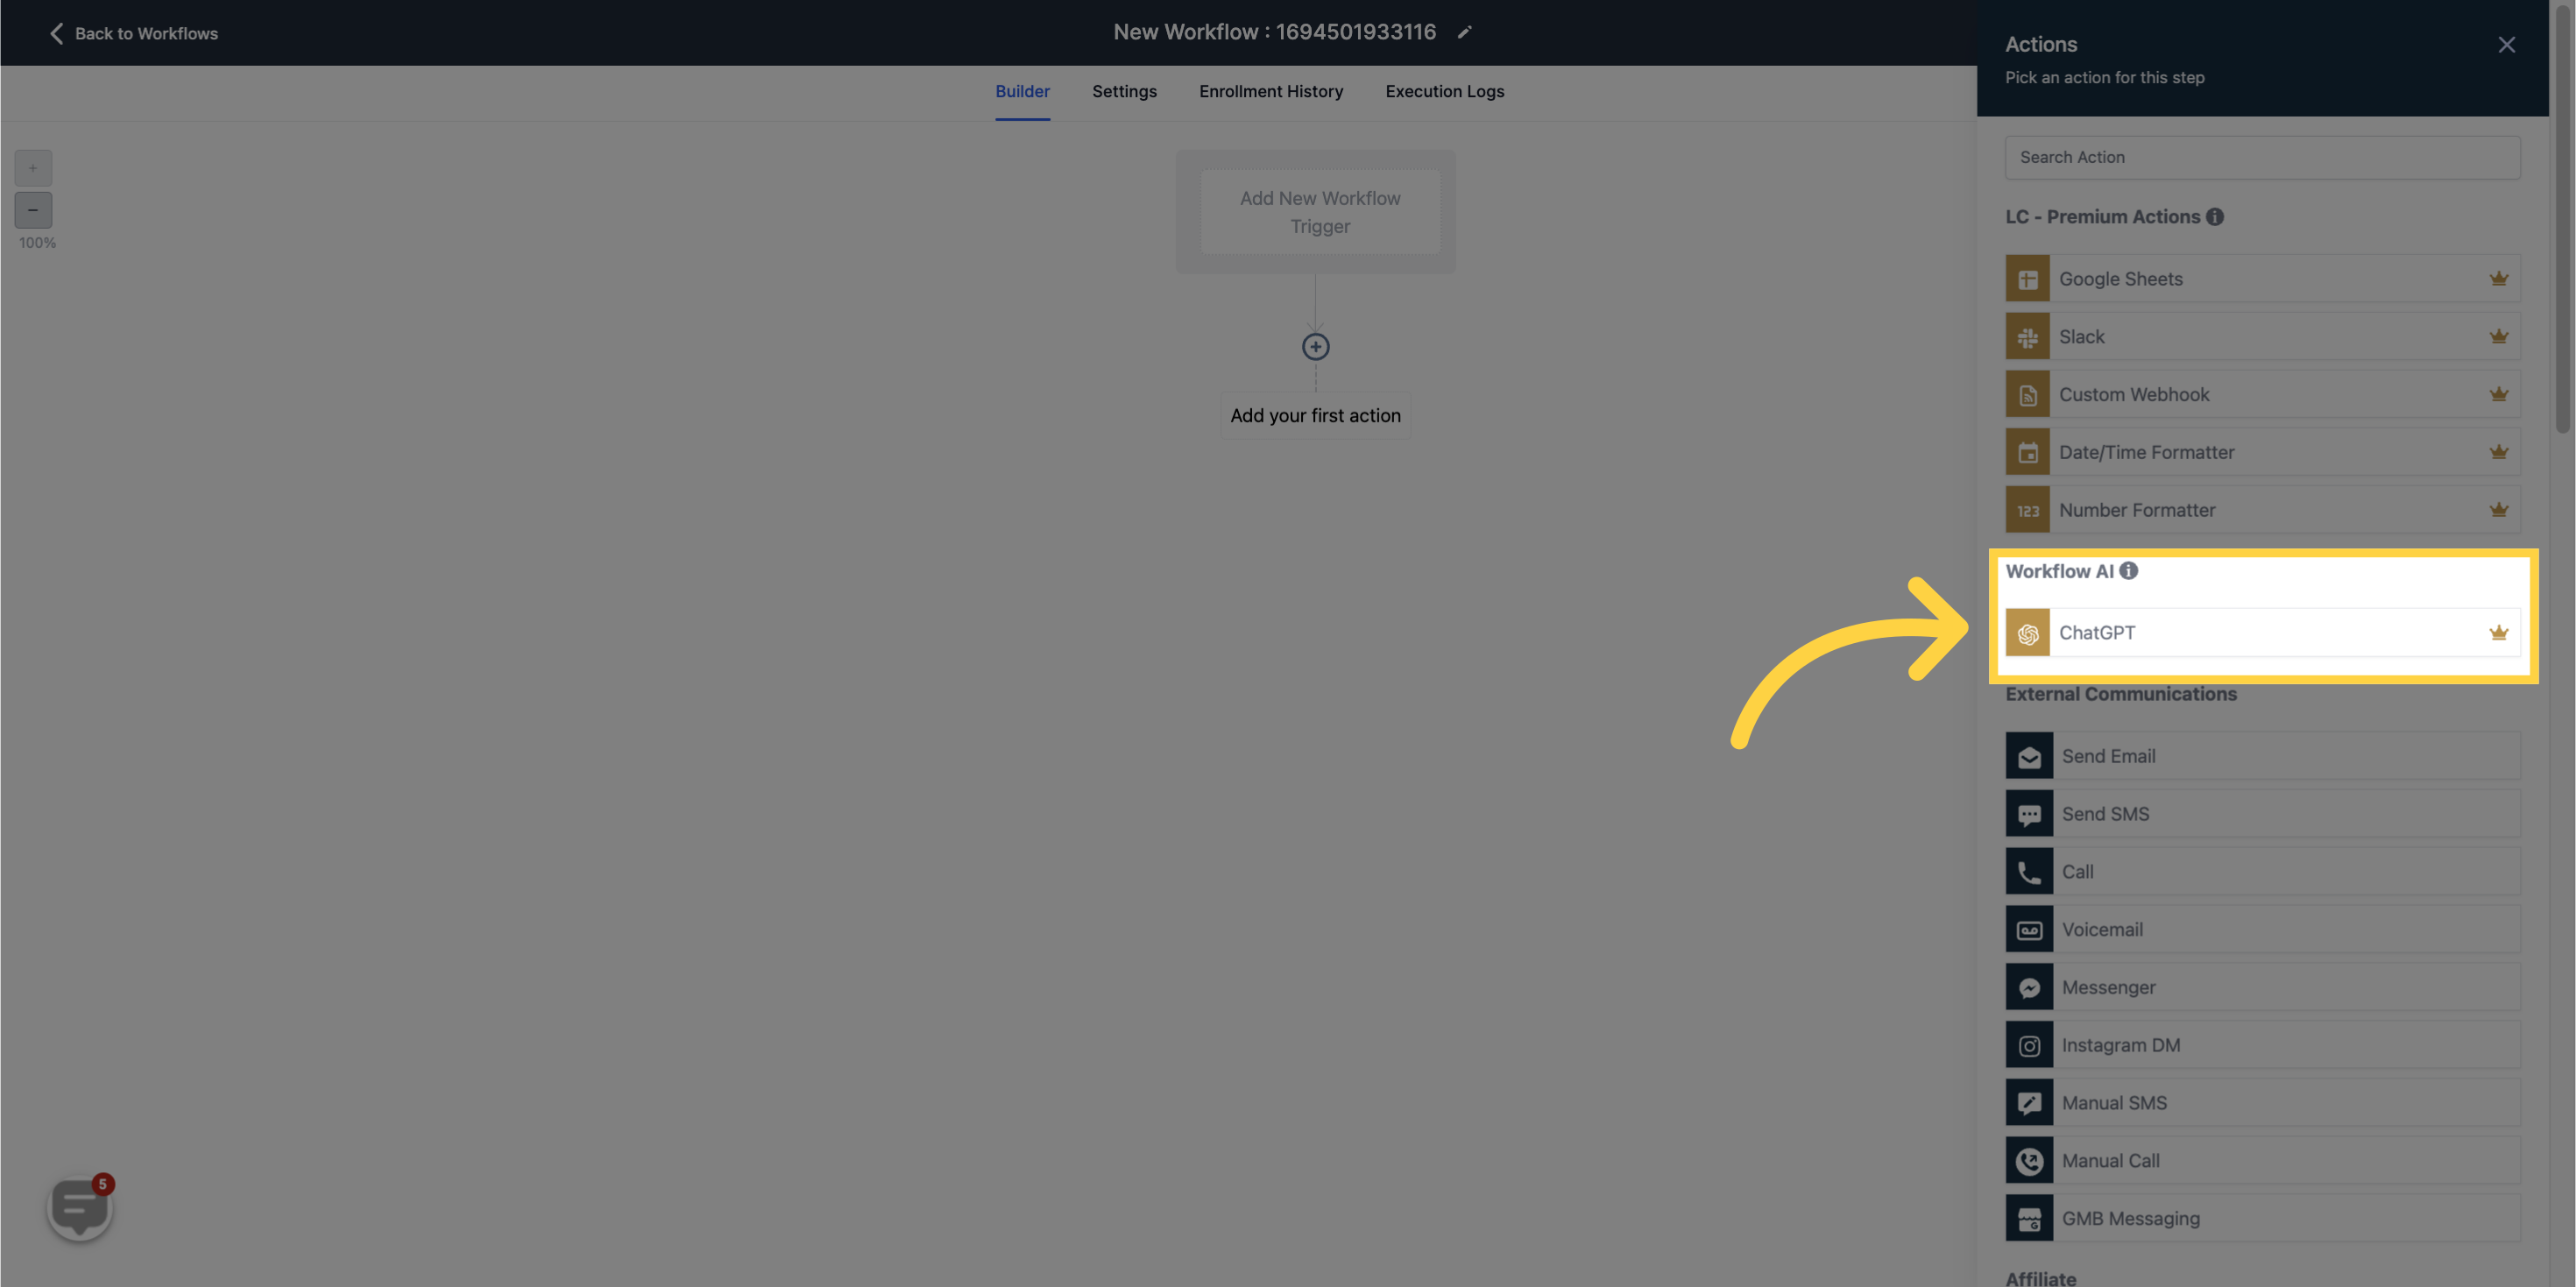Switch to the Enrollment History tab

tap(1271, 92)
